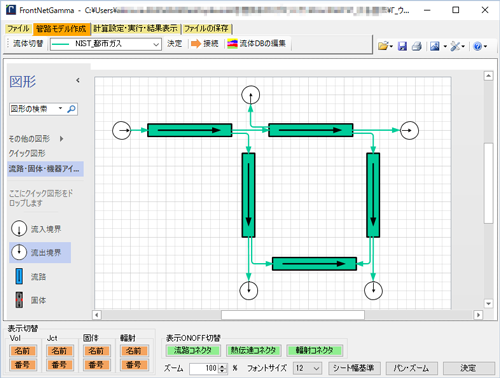The width and height of the screenshot is (500, 378).
Task: Click the 接続 orange arrow icon
Action: coord(196,44)
